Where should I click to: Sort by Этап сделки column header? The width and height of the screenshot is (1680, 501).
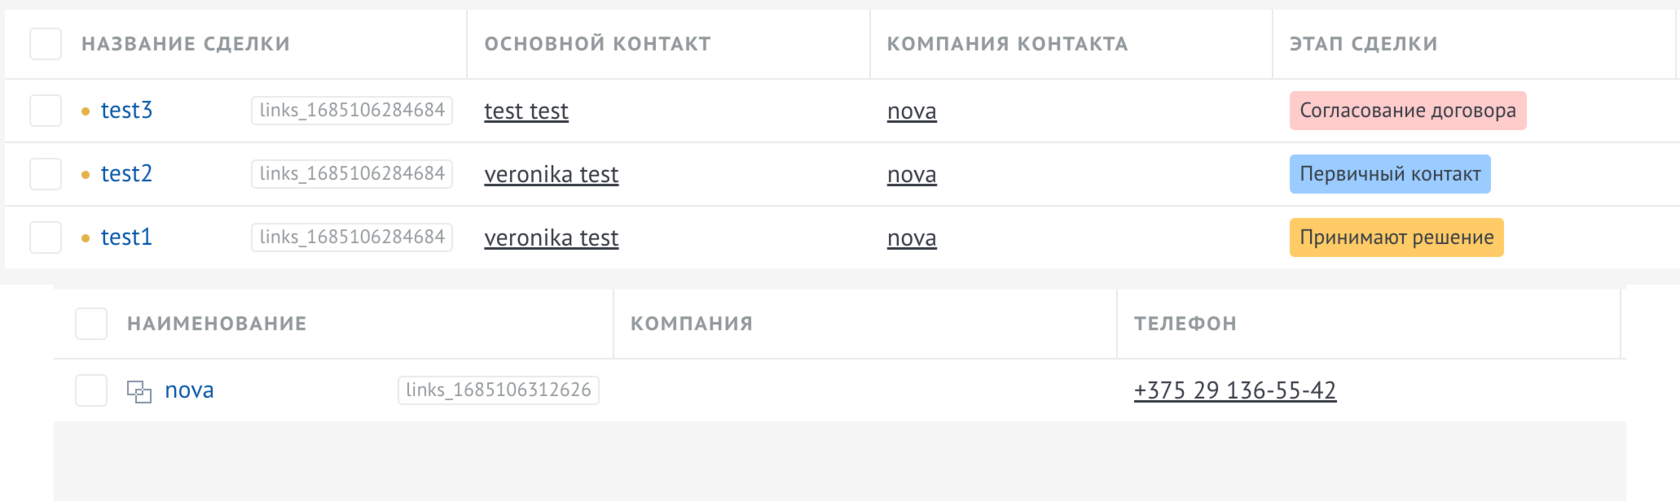coord(1363,44)
